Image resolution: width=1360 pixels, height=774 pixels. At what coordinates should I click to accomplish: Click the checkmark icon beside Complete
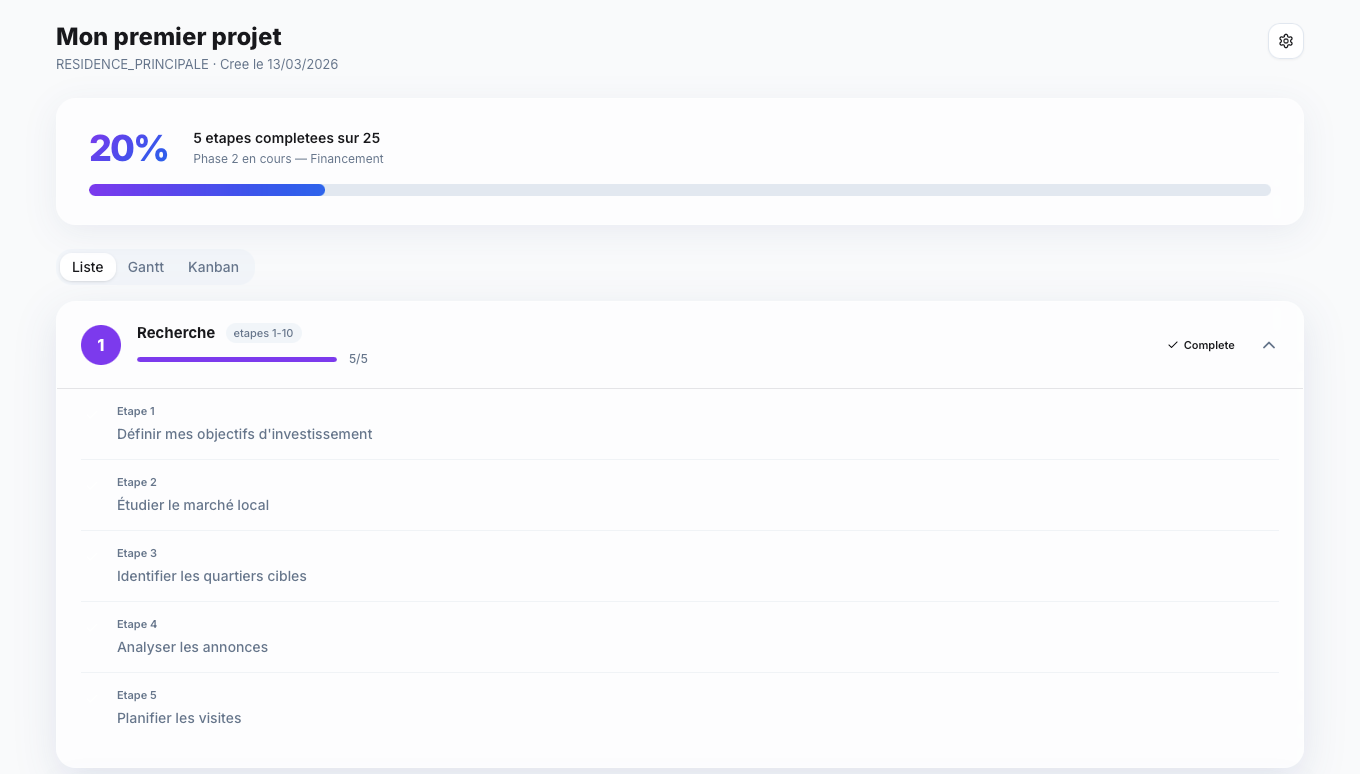click(x=1173, y=345)
